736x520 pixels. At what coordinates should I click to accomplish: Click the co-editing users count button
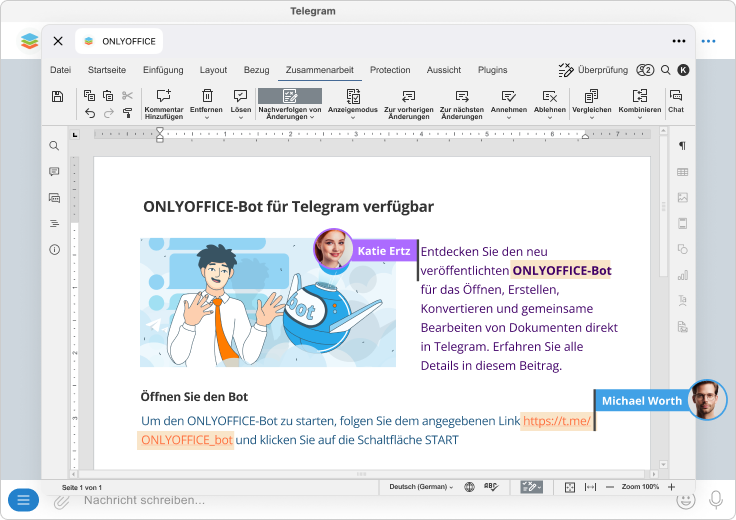tap(645, 70)
